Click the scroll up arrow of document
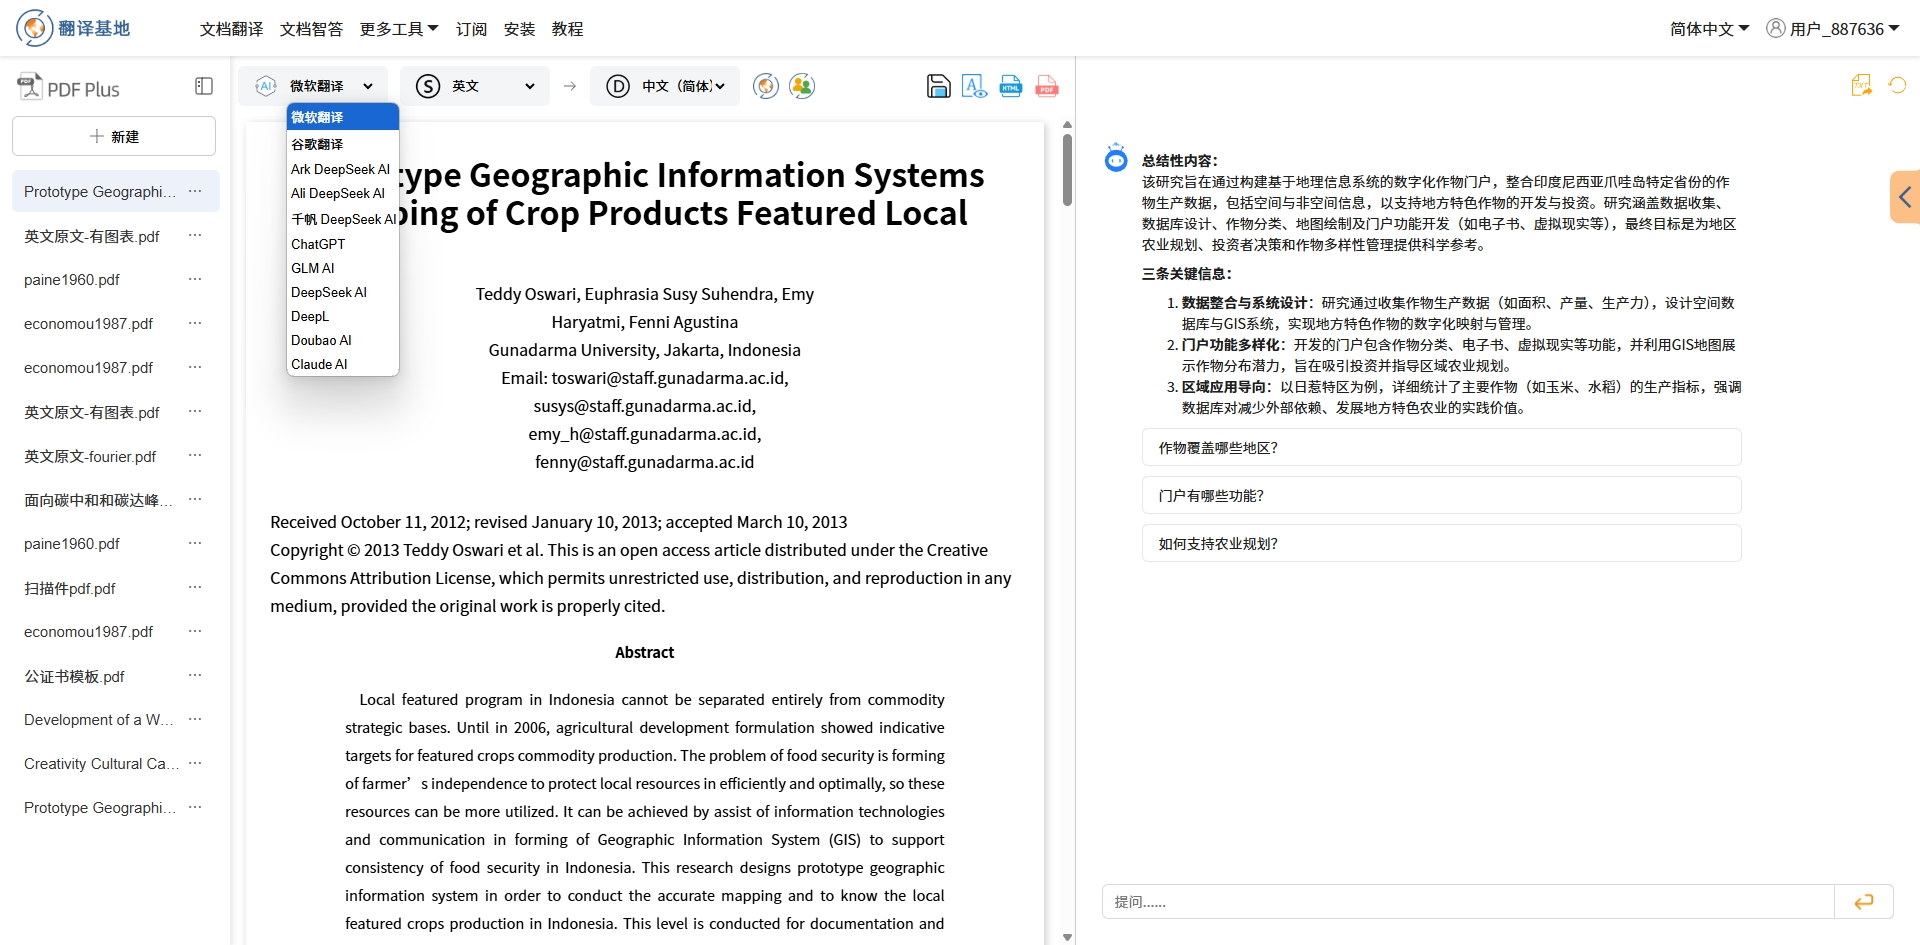The height and width of the screenshot is (945, 1920). click(x=1067, y=124)
